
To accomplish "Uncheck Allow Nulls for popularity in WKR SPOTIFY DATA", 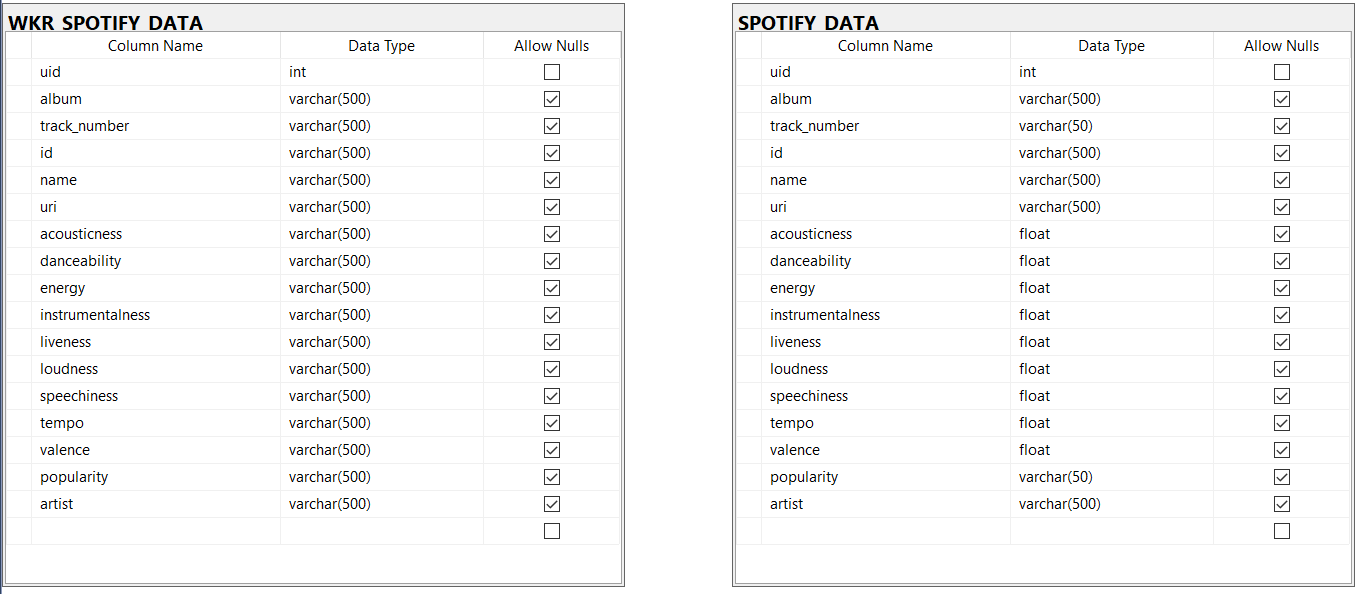I will 551,477.
